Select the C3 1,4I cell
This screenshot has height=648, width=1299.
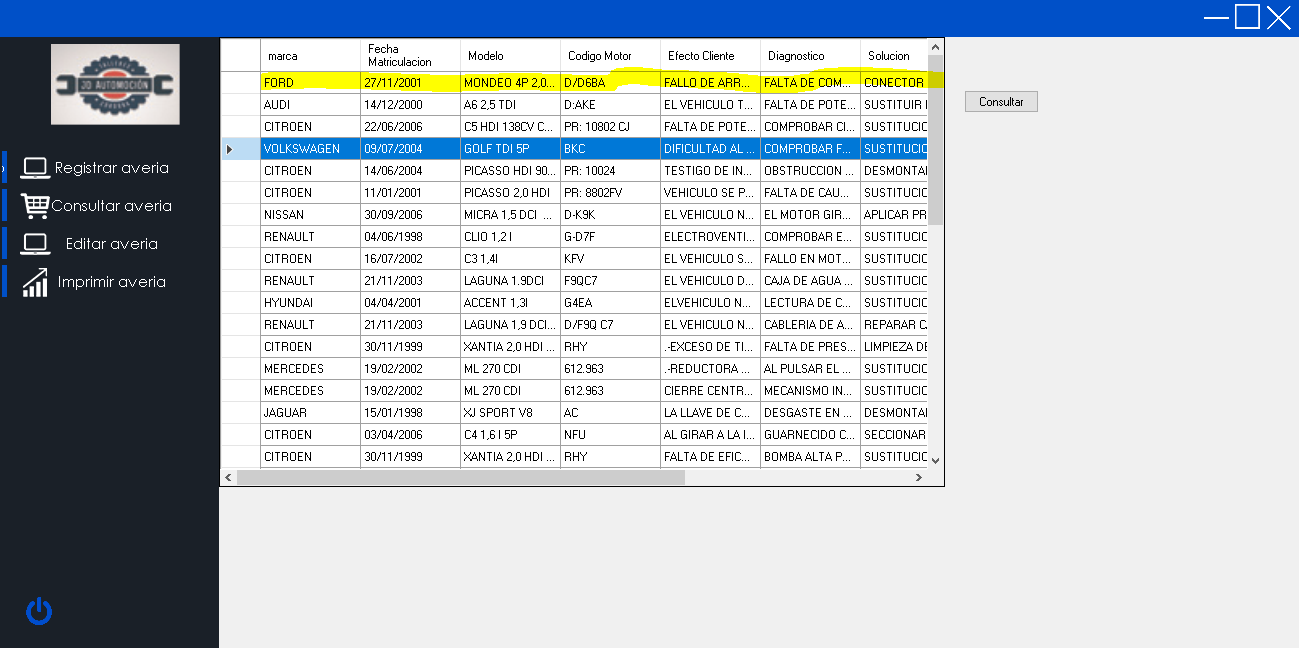pyautogui.click(x=510, y=259)
